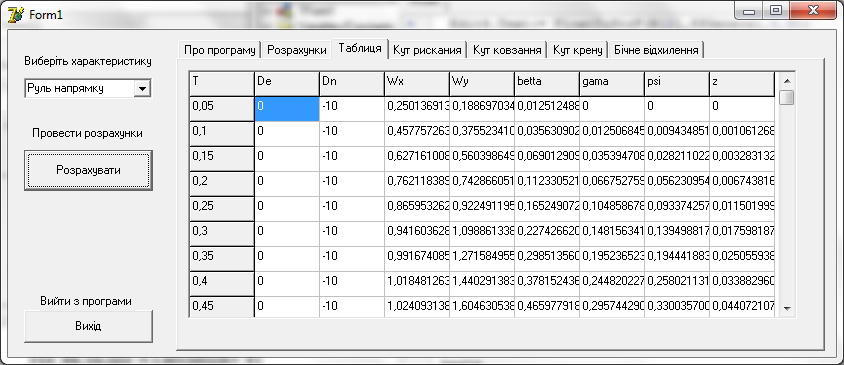Click the table scrollbar down arrow
844x365 pixels.
(786, 308)
